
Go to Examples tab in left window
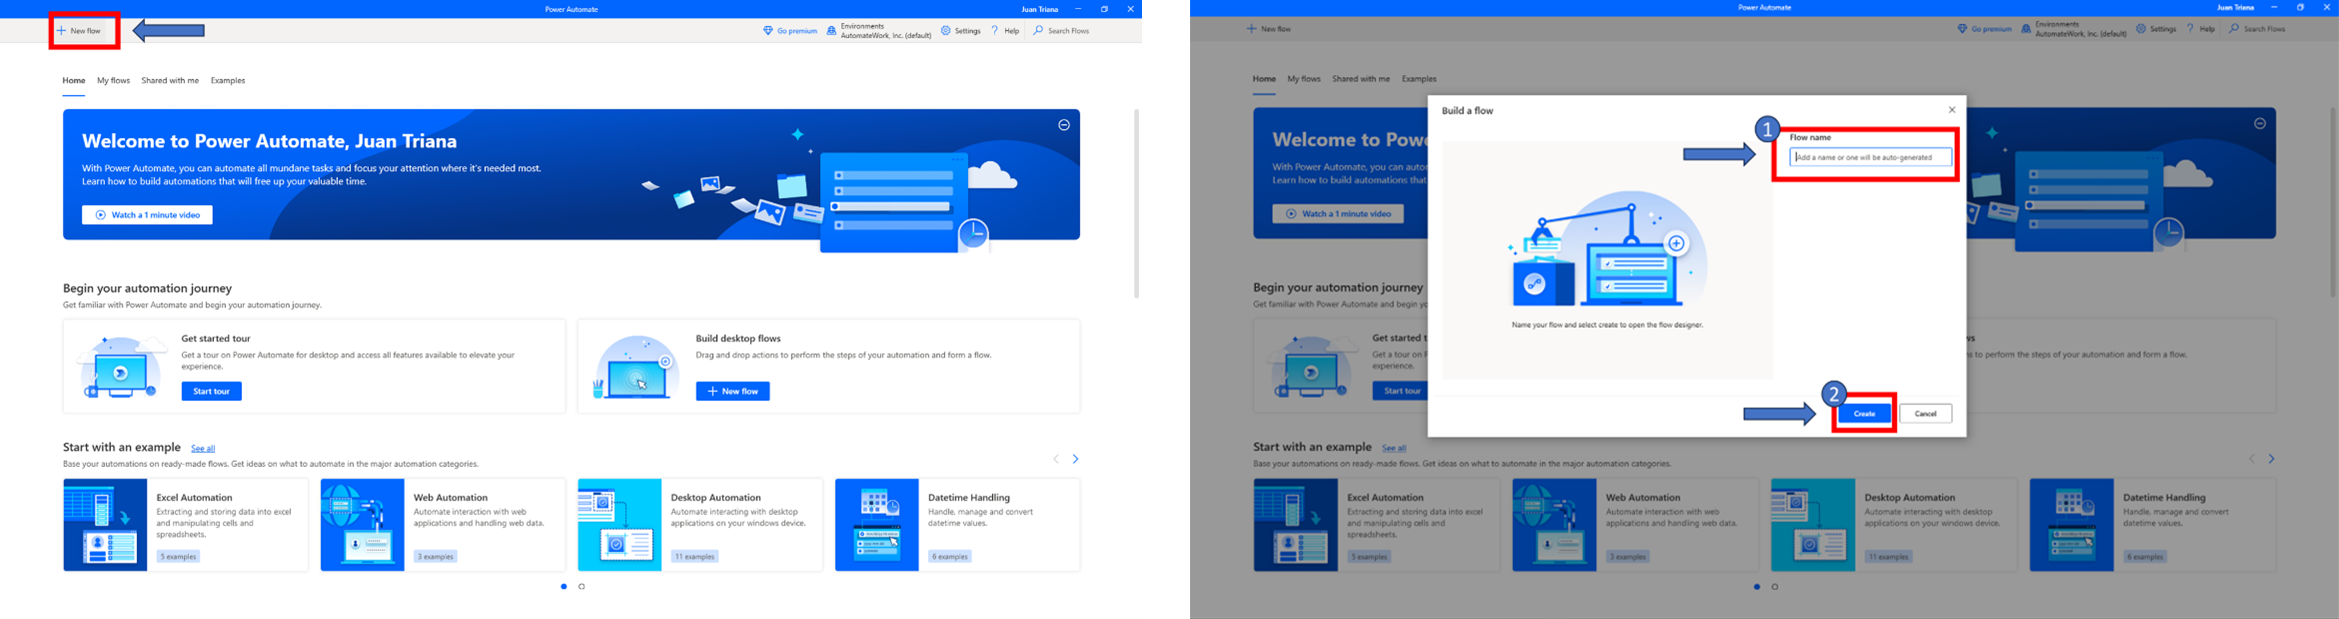228,81
